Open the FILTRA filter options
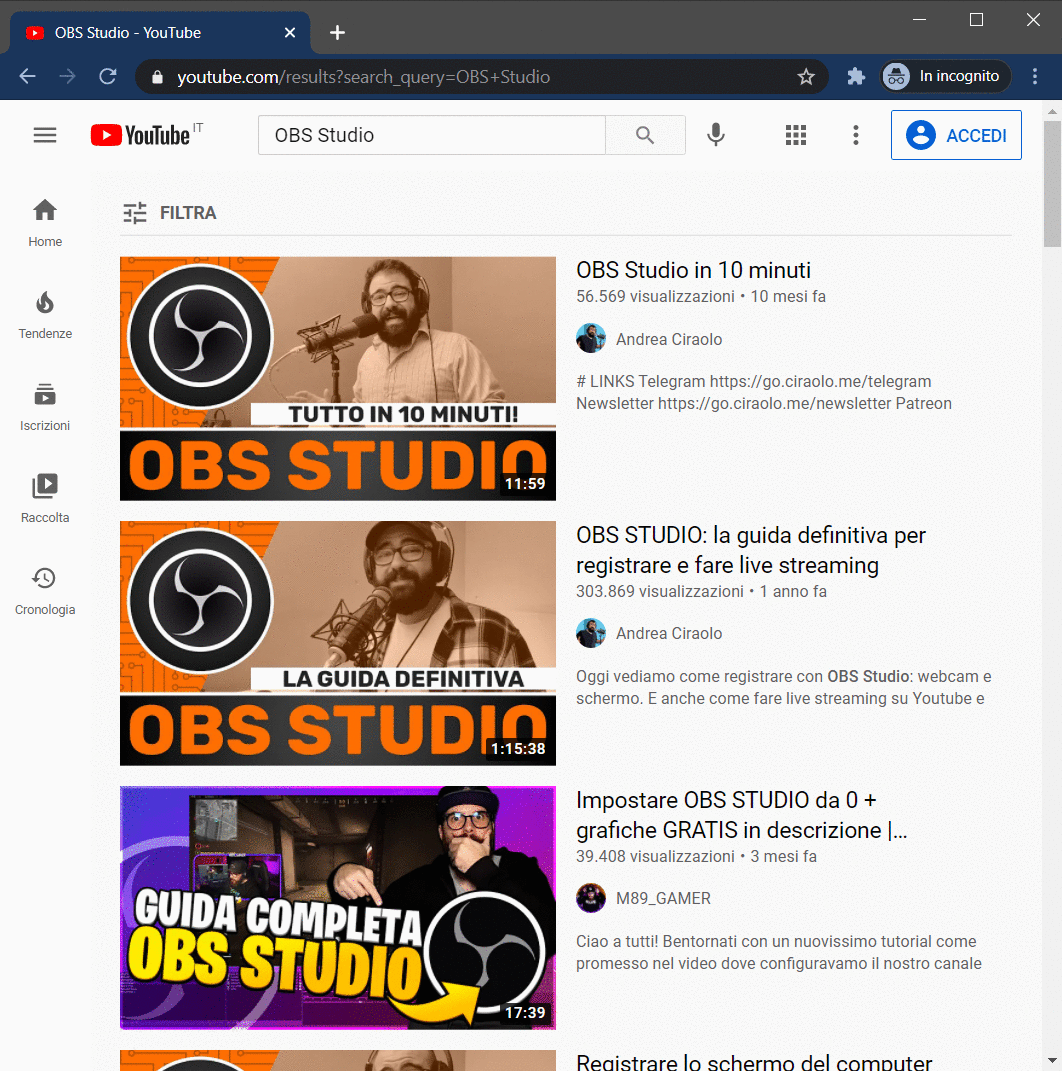1062x1071 pixels. tap(169, 213)
